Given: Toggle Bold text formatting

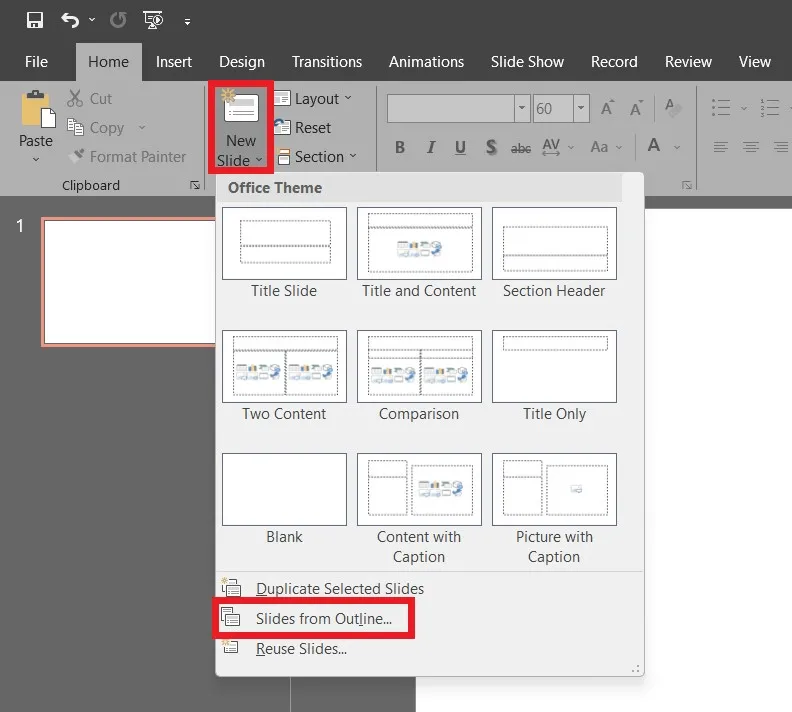Looking at the screenshot, I should pos(400,147).
